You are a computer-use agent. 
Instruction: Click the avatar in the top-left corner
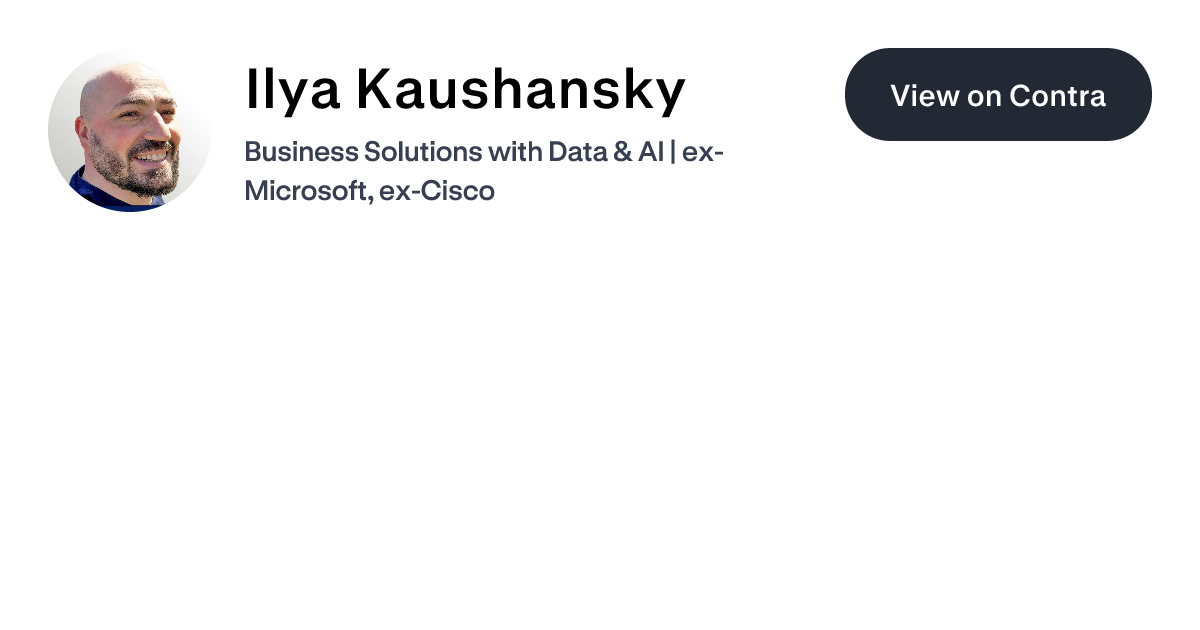click(x=130, y=130)
